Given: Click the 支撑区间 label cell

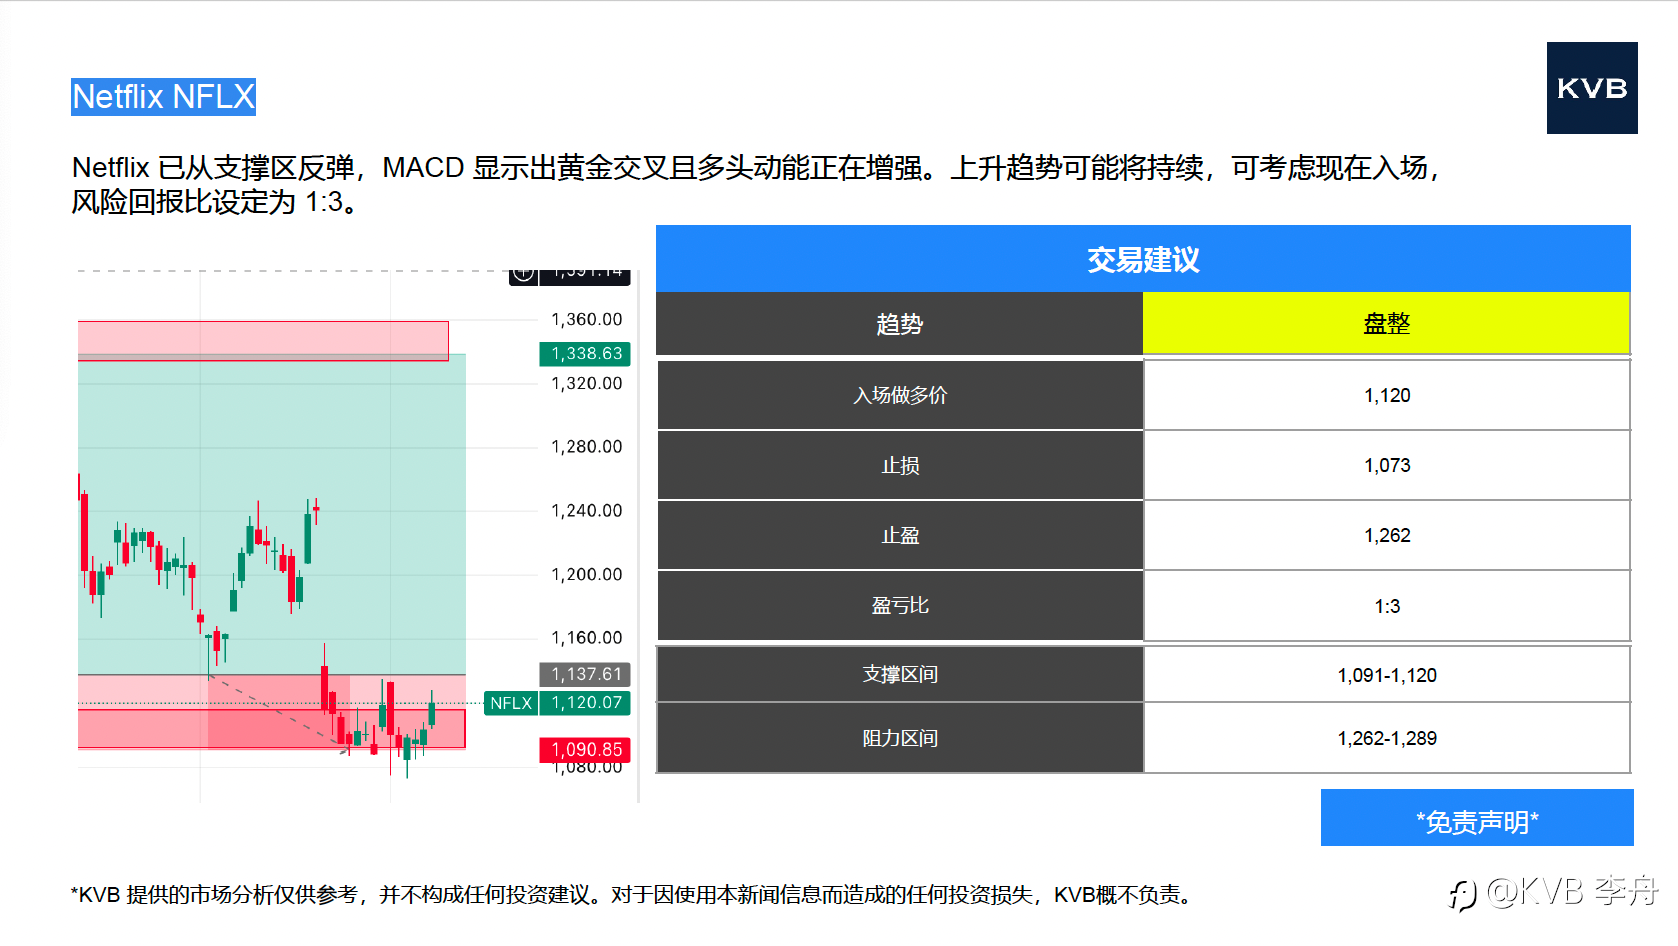Looking at the screenshot, I should tap(900, 675).
